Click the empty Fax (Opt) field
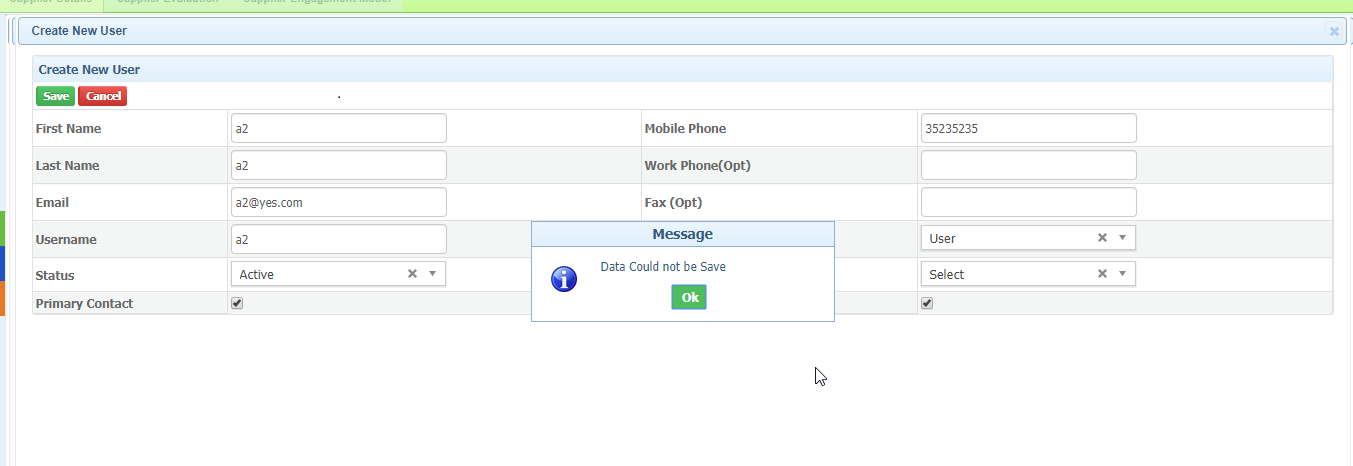The width and height of the screenshot is (1353, 466). [1028, 202]
